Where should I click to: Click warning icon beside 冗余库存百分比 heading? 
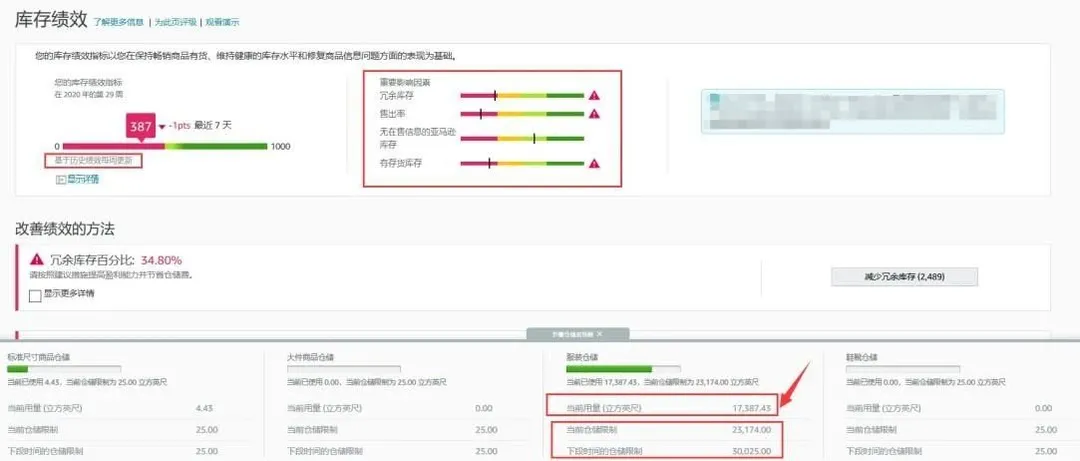[x=37, y=259]
